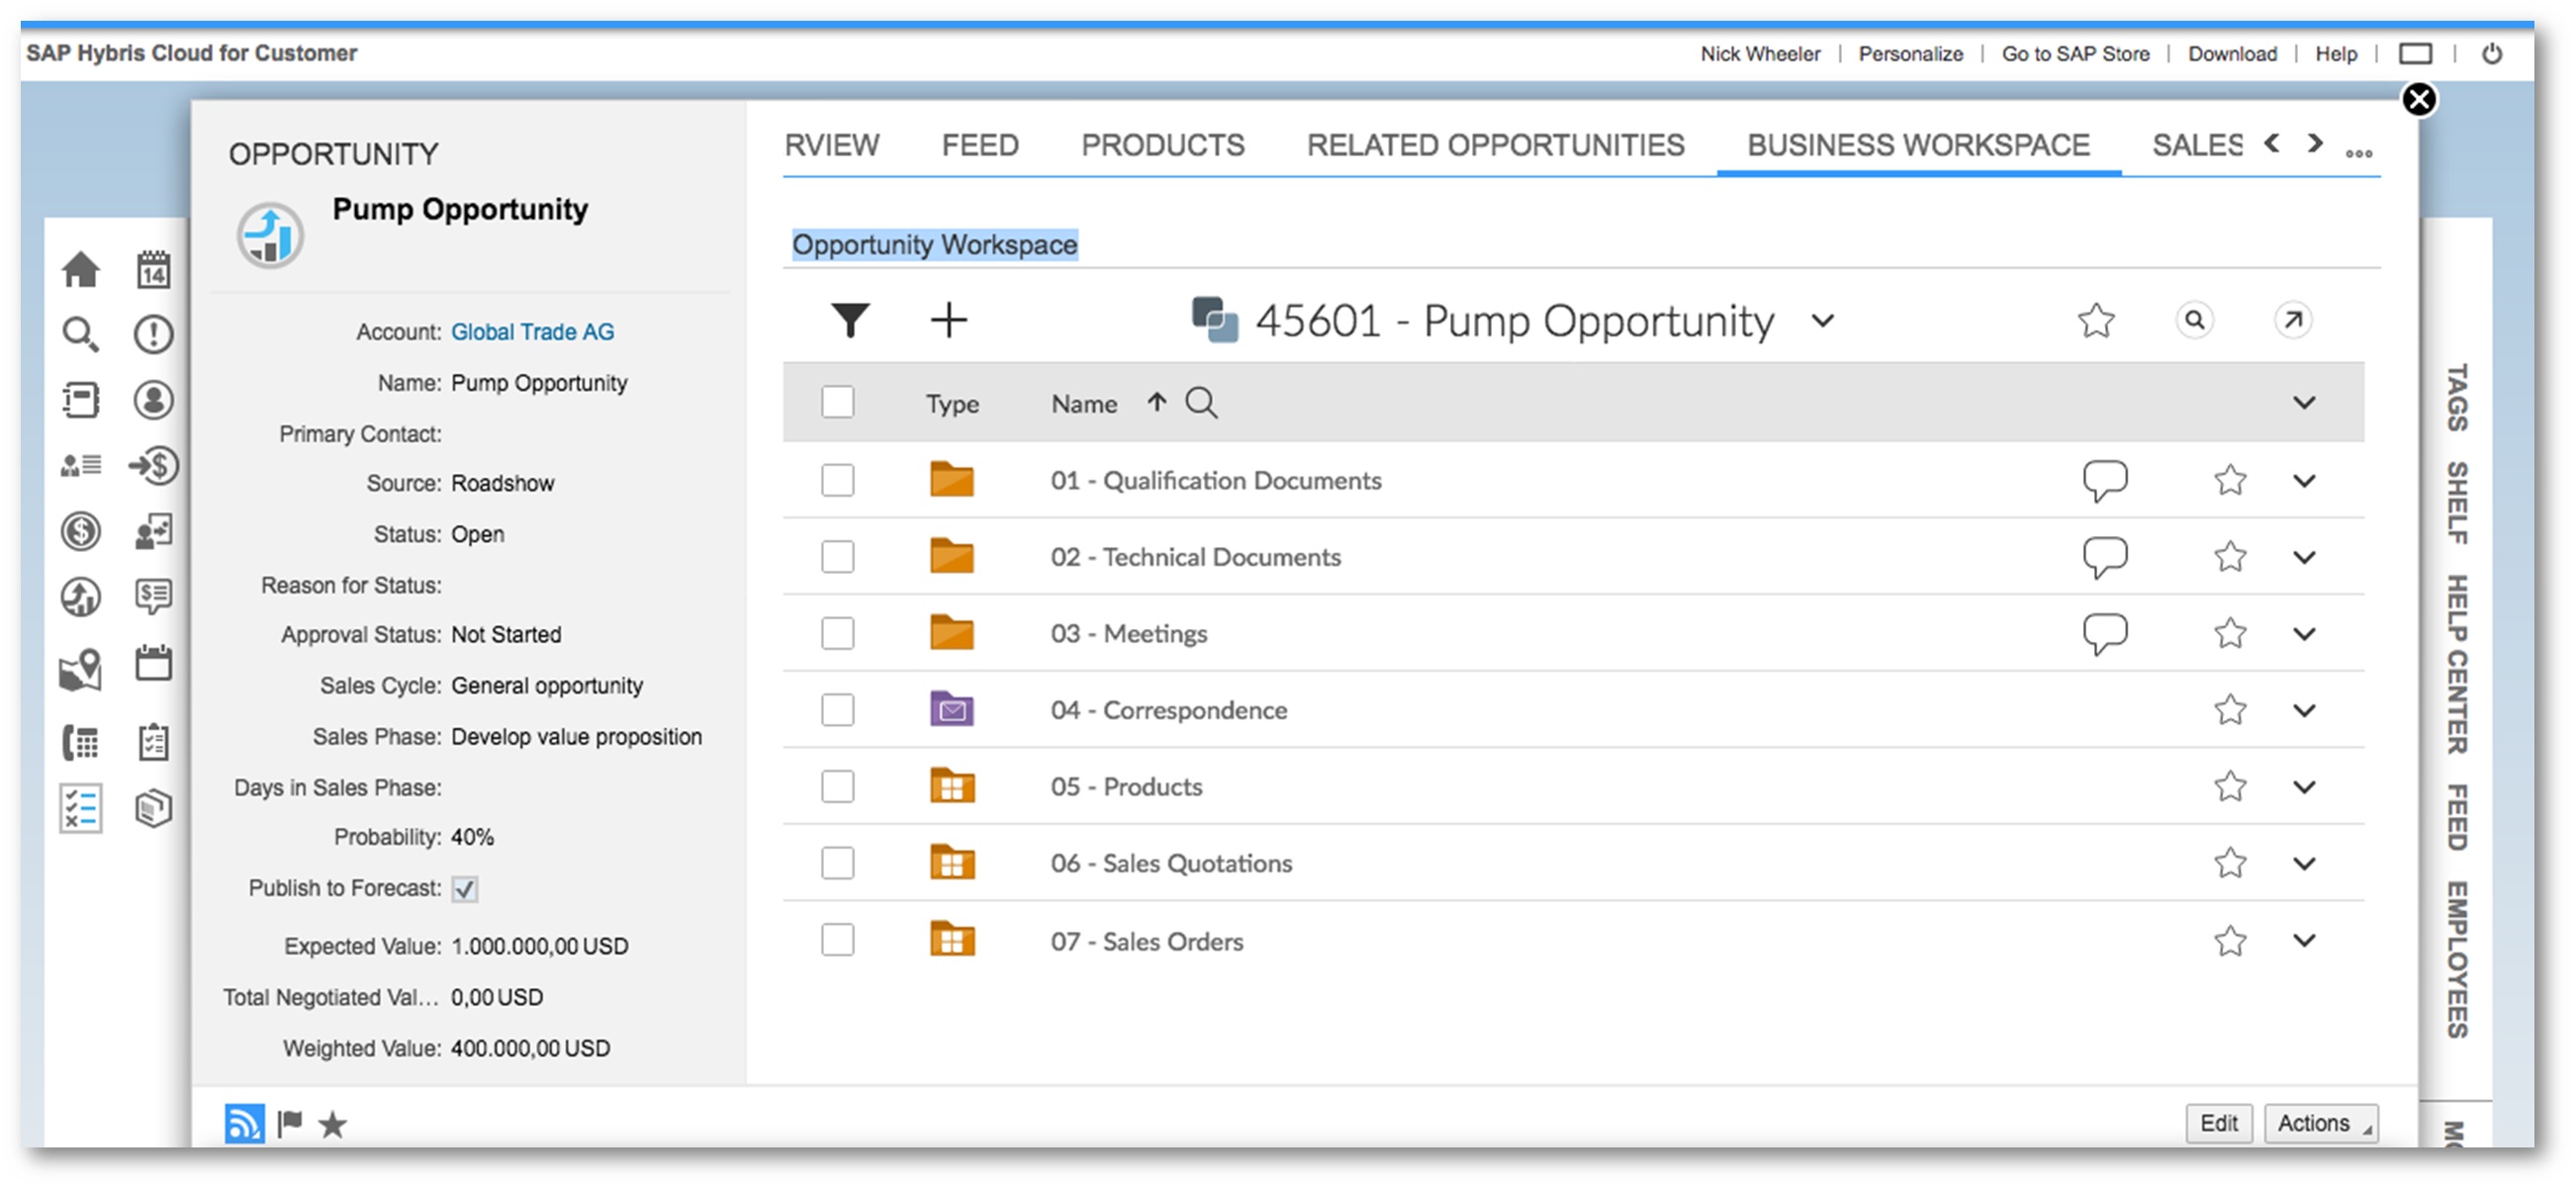2576x1189 pixels.
Task: Check the 02 - Technical Documents checkbox
Action: click(838, 558)
